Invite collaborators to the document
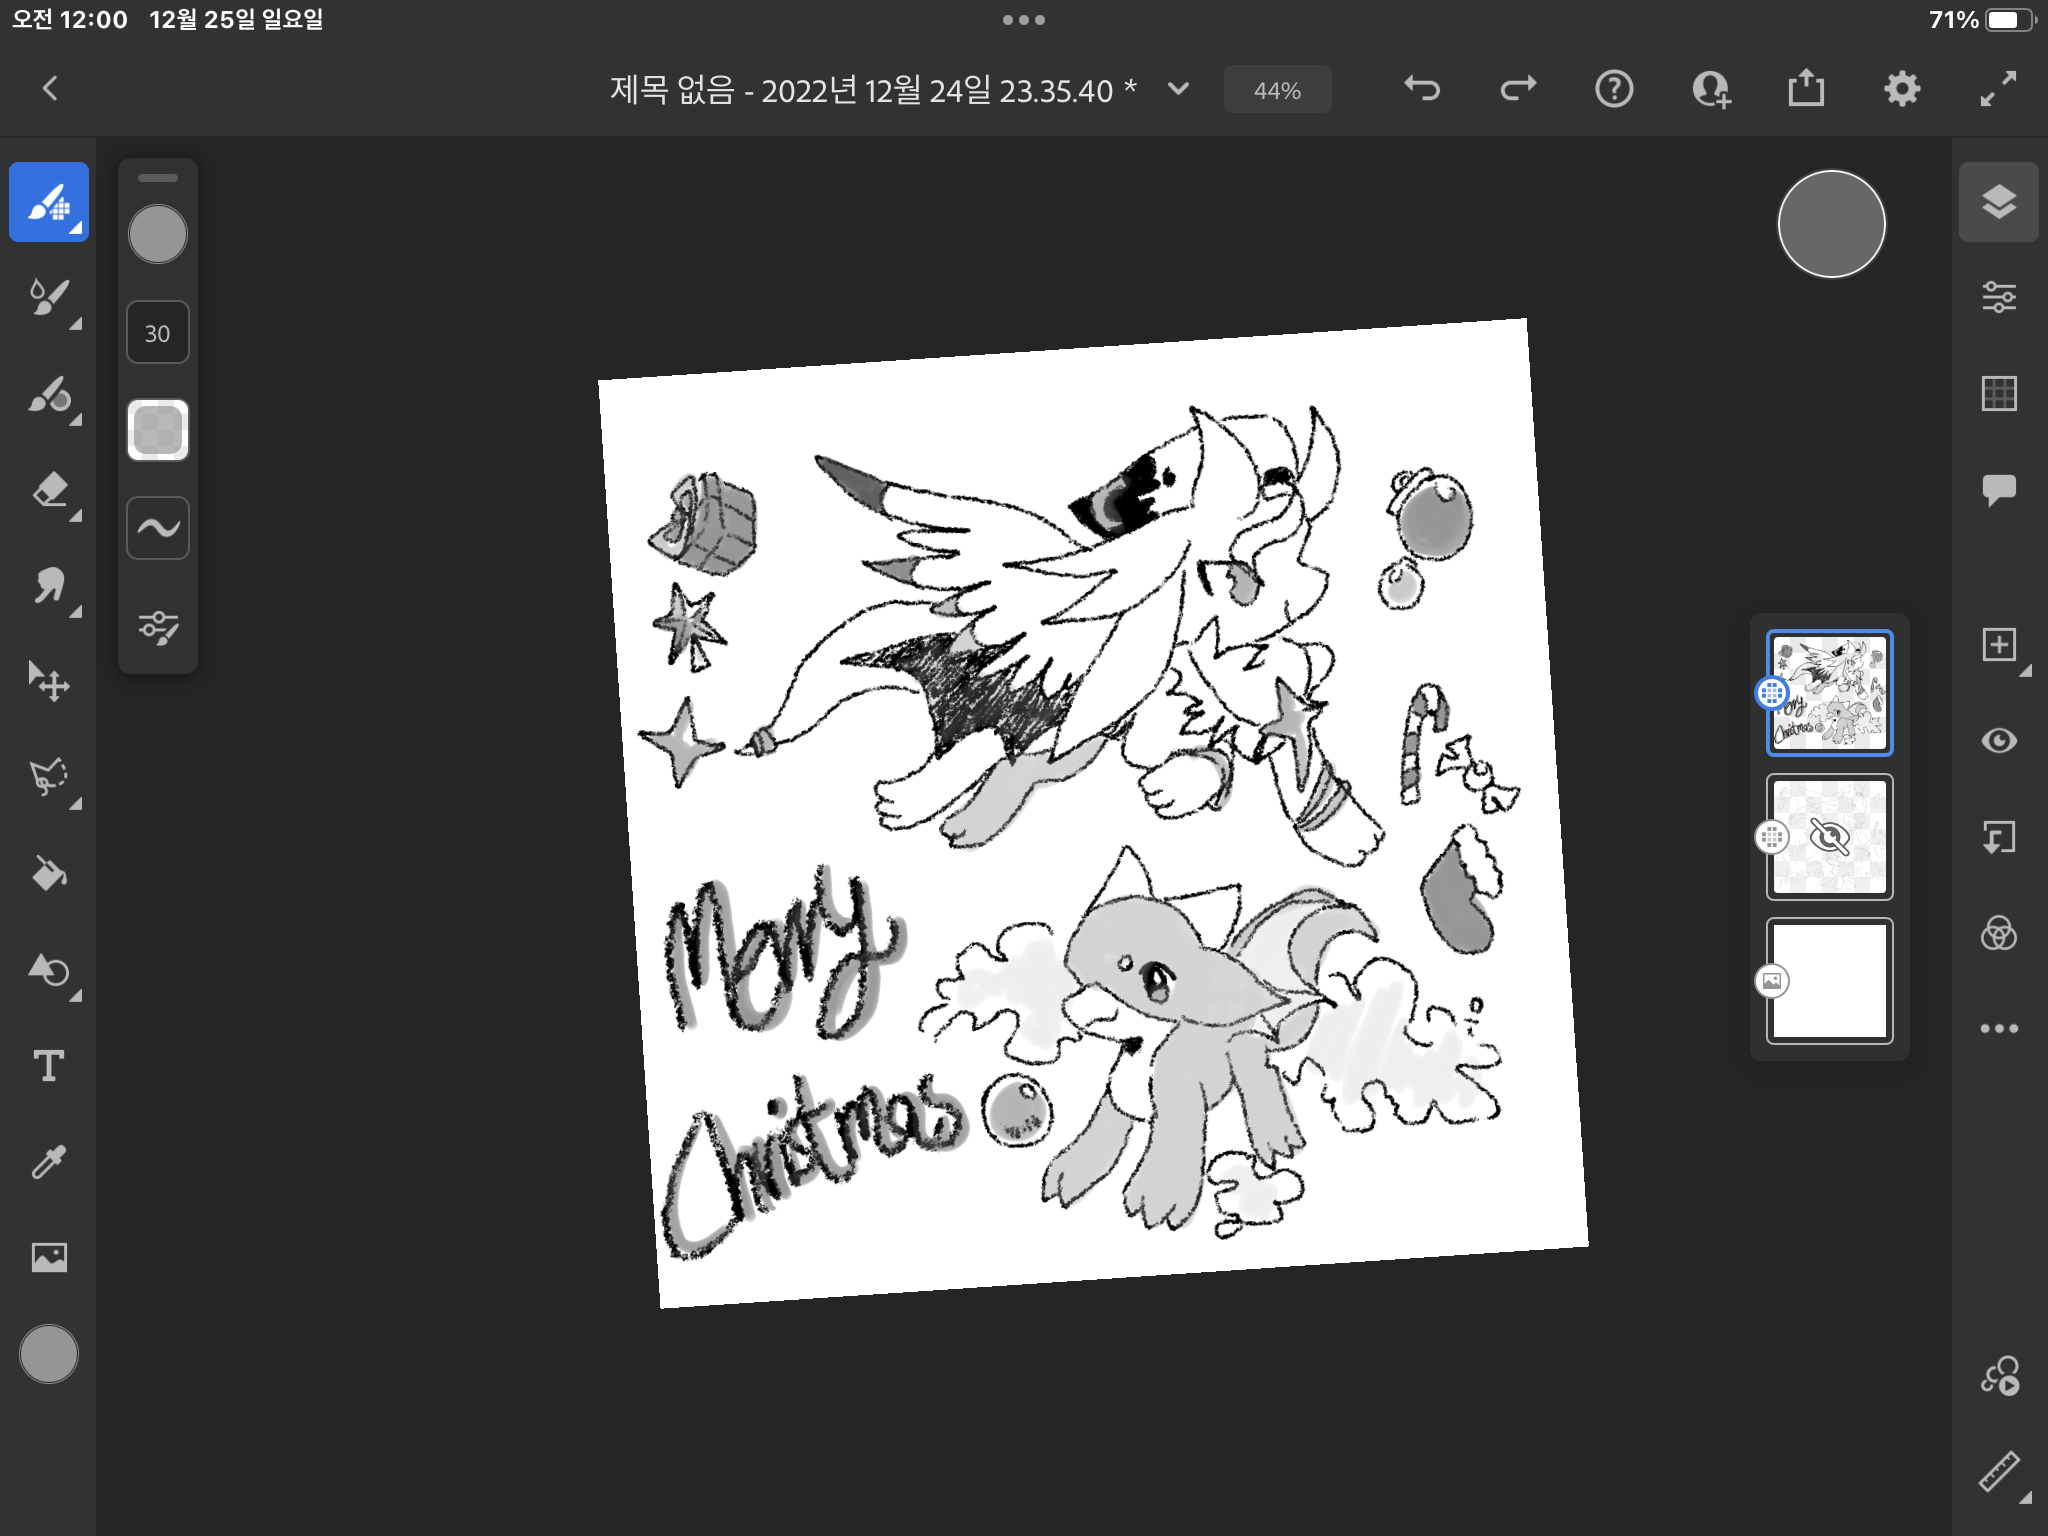Viewport: 2048px width, 1536px height. [1711, 89]
